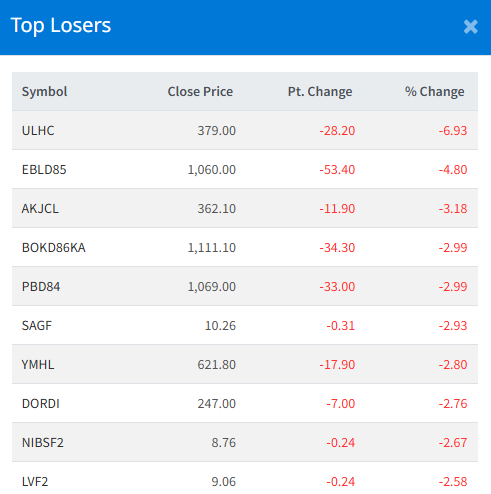Select the NIBSF2 symbol
This screenshot has width=491, height=494.
pyautogui.click(x=42, y=443)
